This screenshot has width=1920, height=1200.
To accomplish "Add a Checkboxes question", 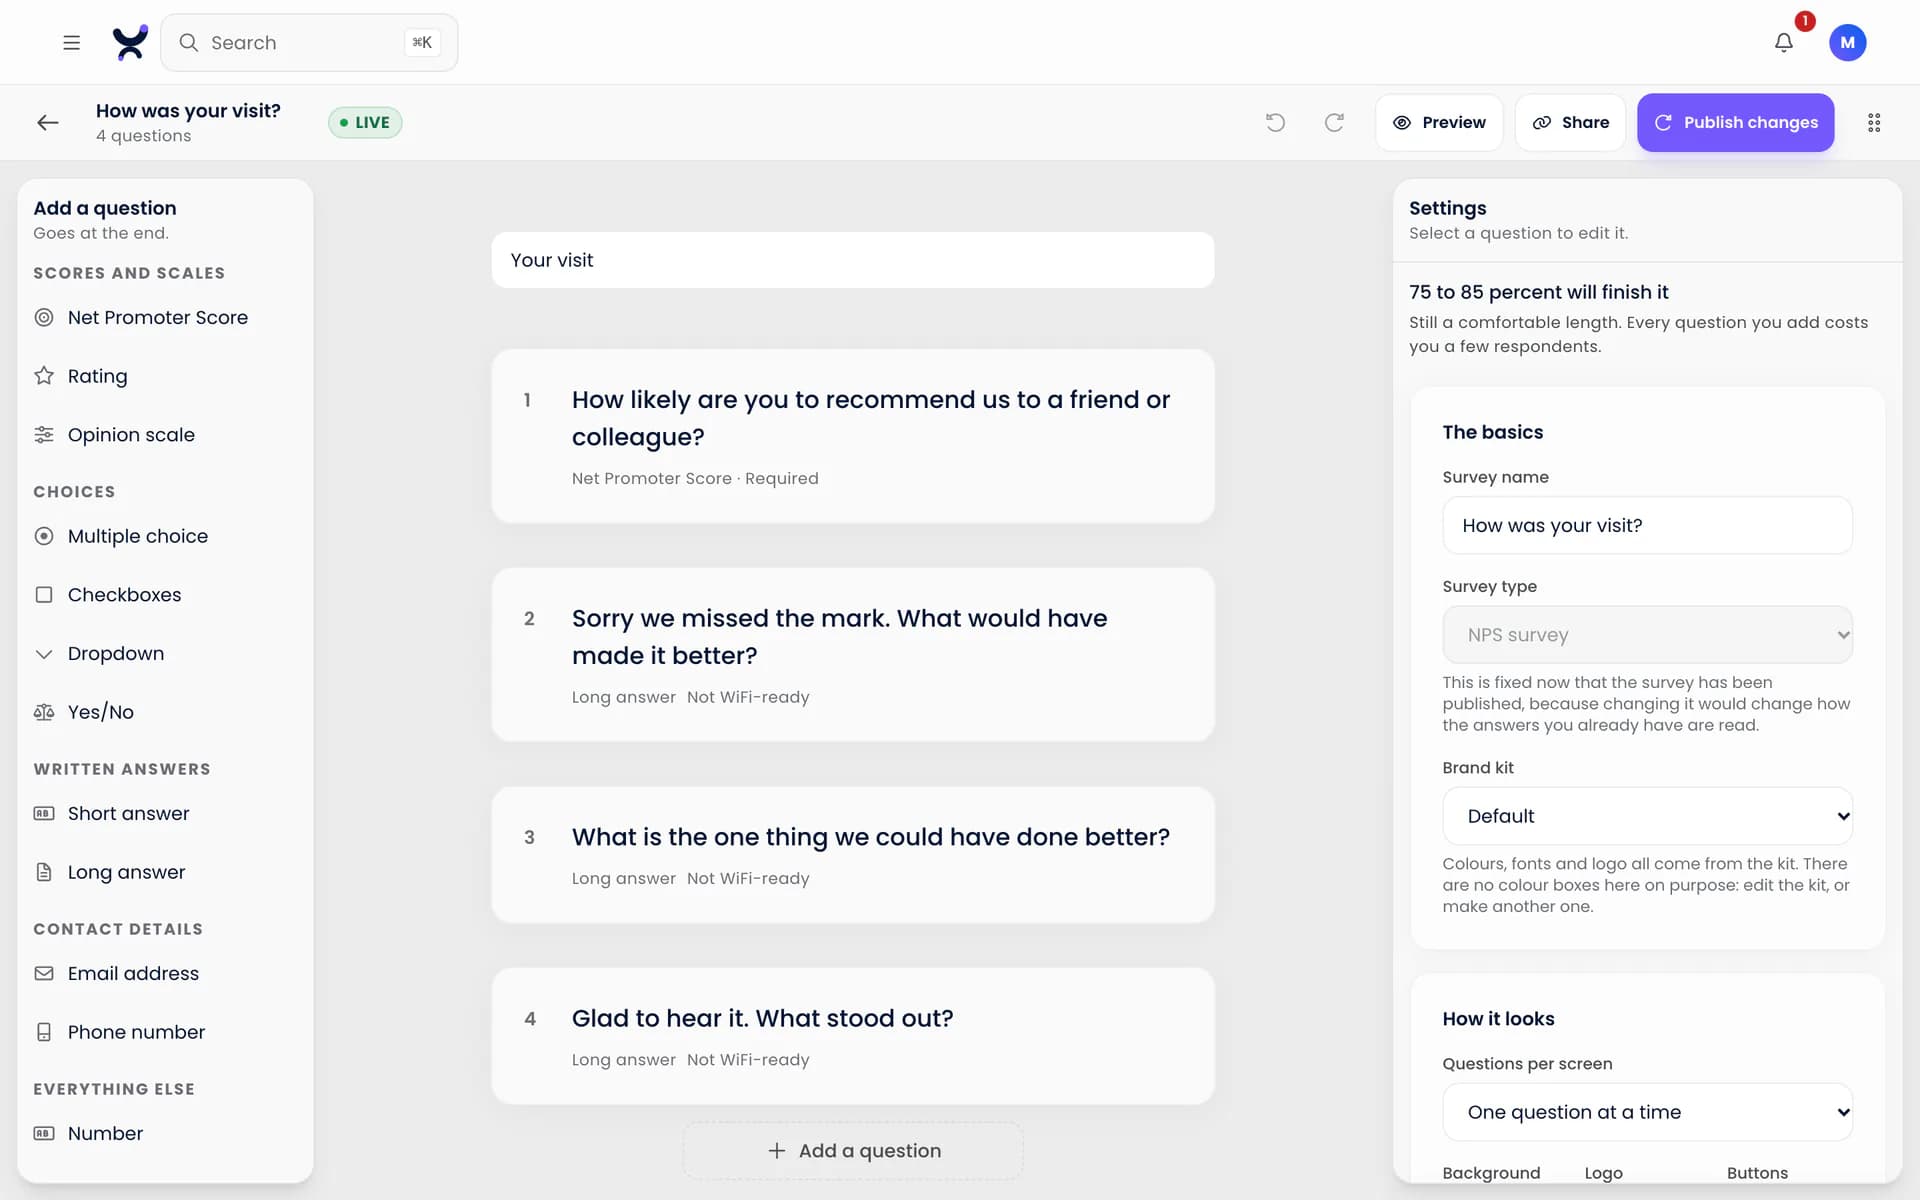I will point(165,594).
